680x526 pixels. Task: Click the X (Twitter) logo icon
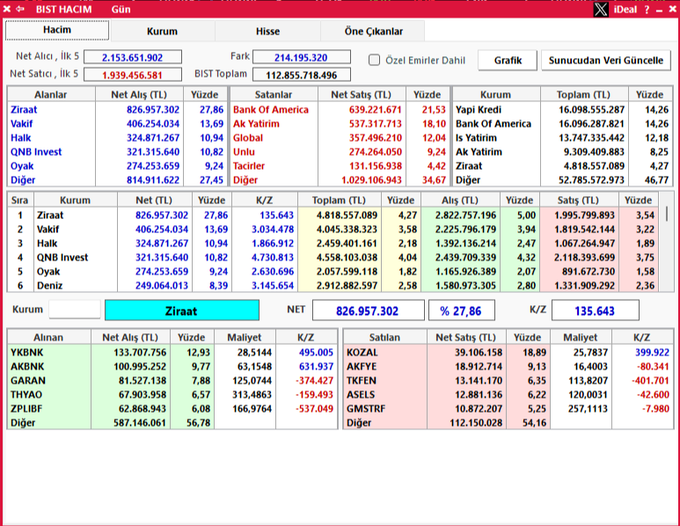coord(601,9)
